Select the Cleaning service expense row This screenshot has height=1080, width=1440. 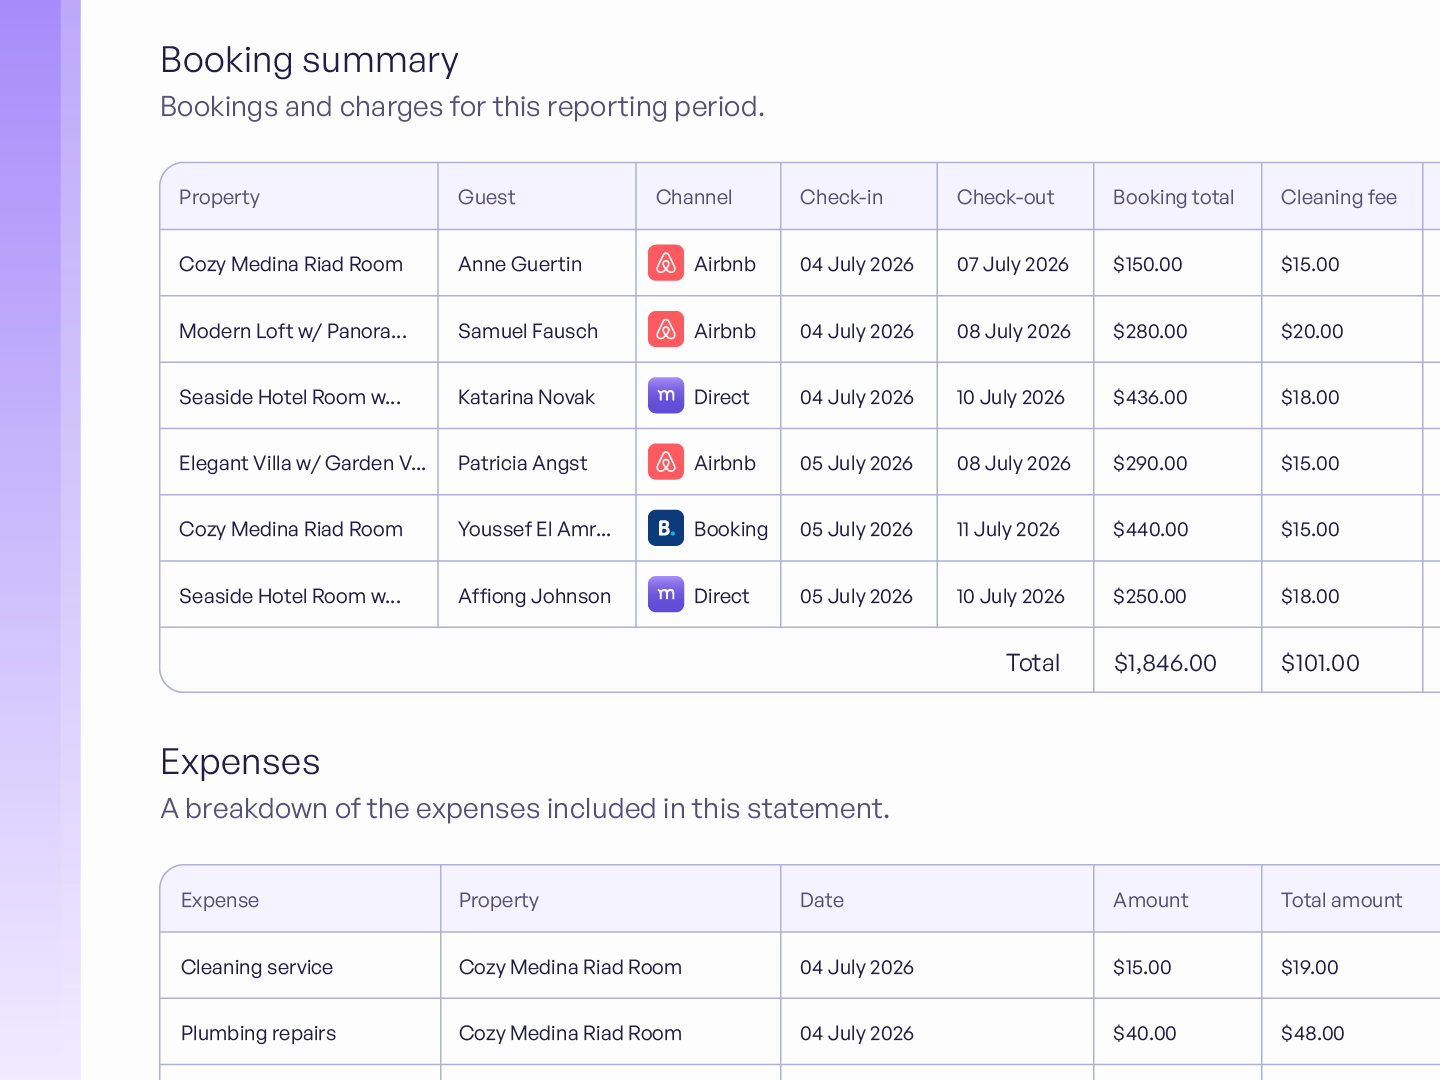click(x=800, y=966)
